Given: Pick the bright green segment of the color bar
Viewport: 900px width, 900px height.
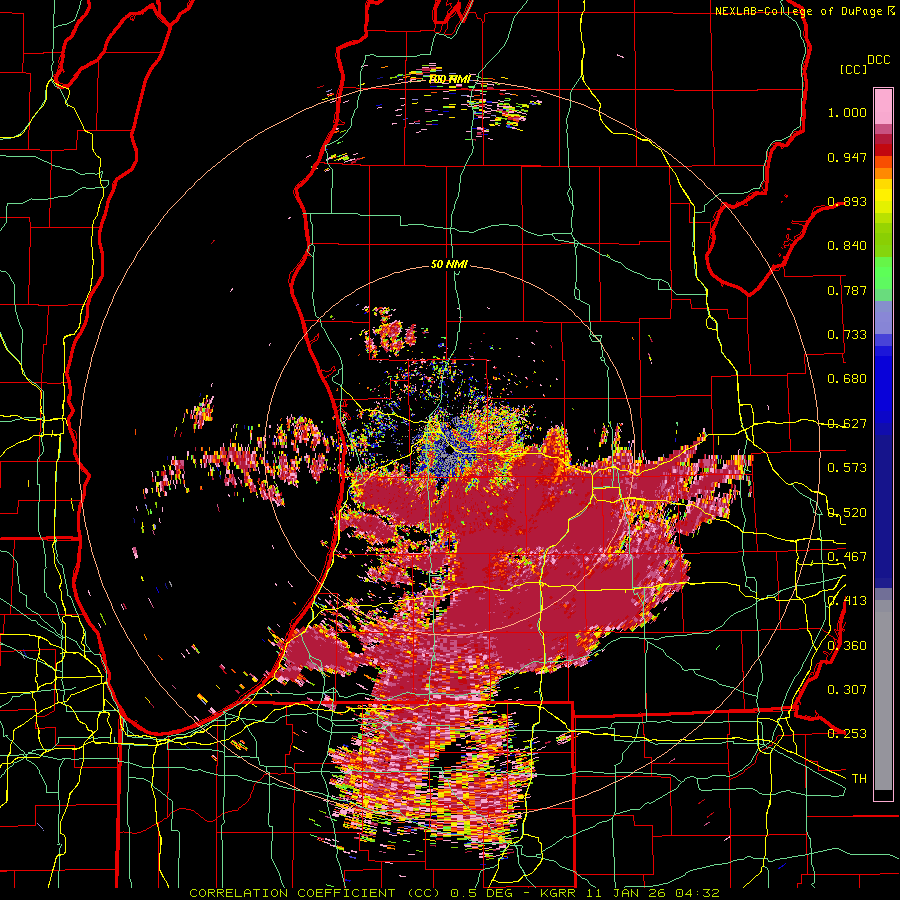Looking at the screenshot, I should (883, 273).
